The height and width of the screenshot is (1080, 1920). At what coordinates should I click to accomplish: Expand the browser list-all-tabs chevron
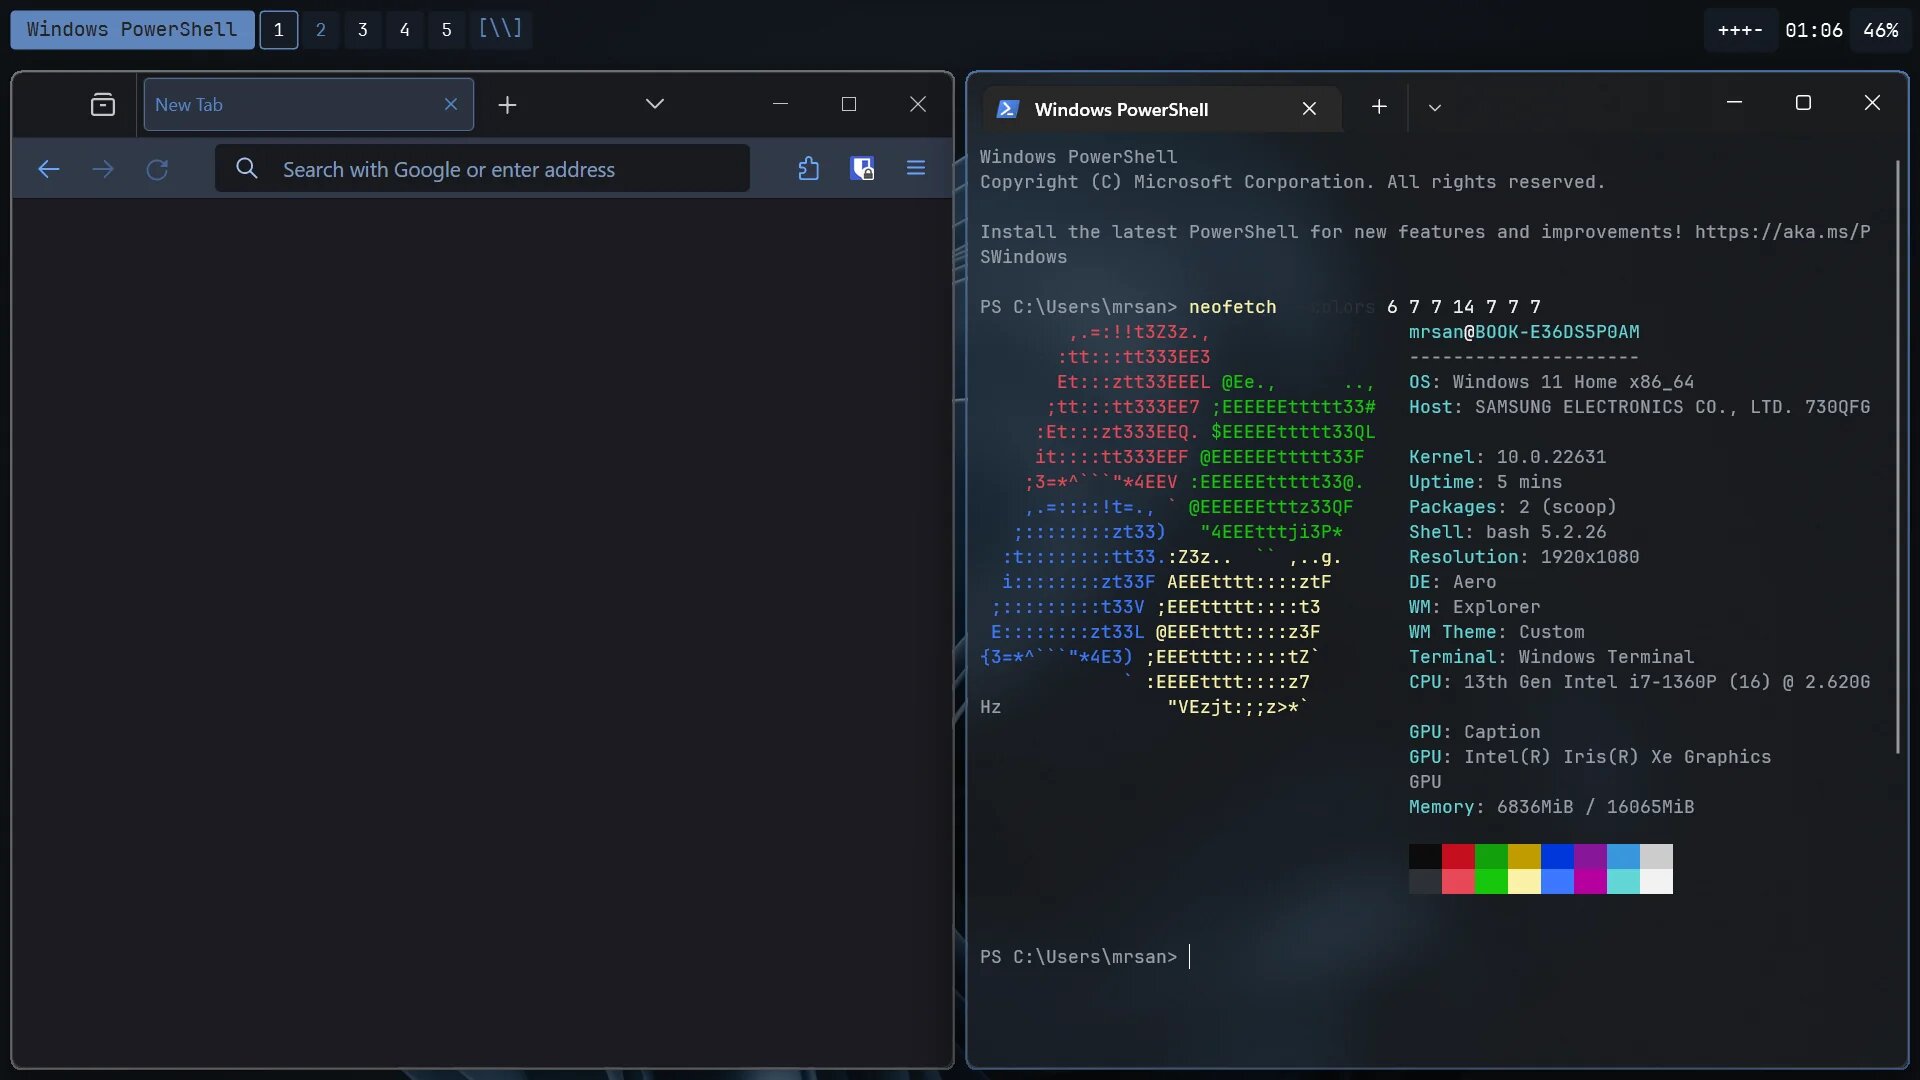pyautogui.click(x=655, y=104)
